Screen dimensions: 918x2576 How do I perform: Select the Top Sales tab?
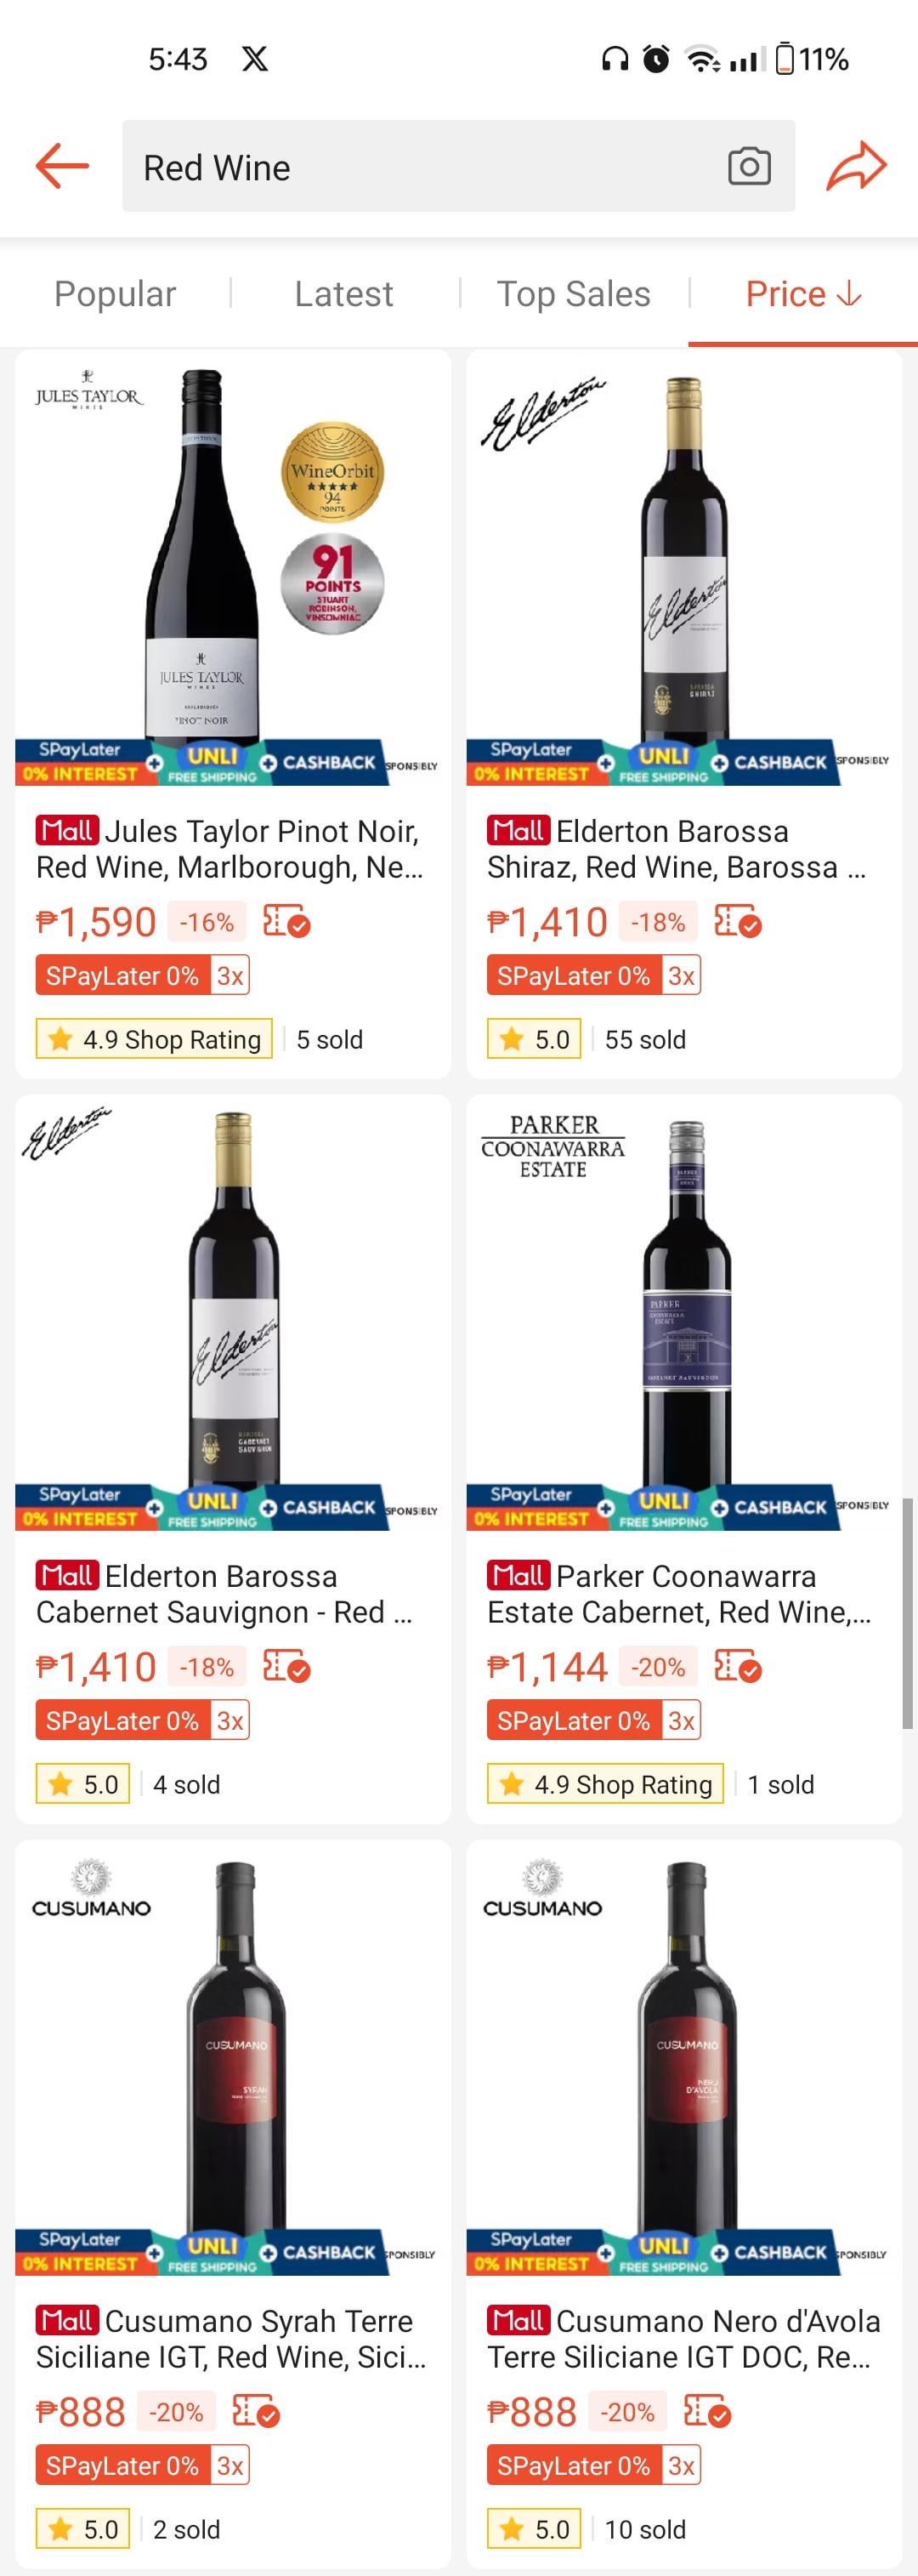click(573, 294)
